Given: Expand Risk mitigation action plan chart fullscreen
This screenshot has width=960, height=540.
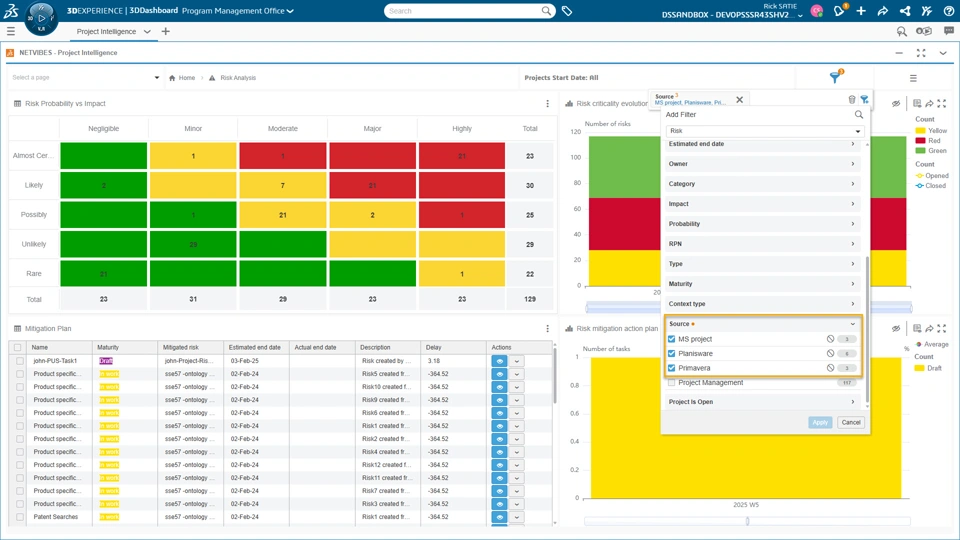Looking at the screenshot, I should point(942,328).
